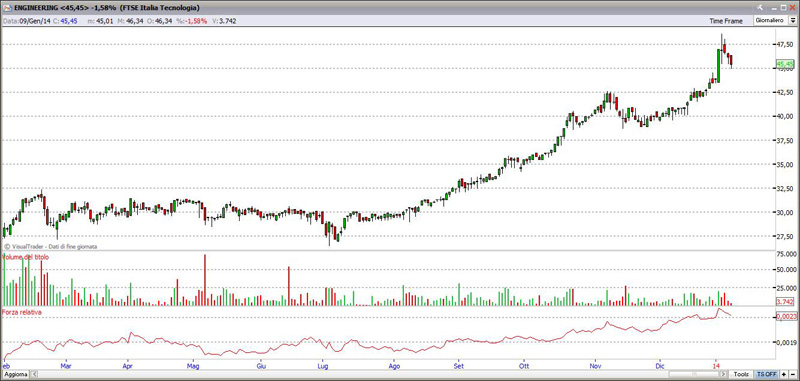Click the horizontal scrollbar thumb

(695, 374)
